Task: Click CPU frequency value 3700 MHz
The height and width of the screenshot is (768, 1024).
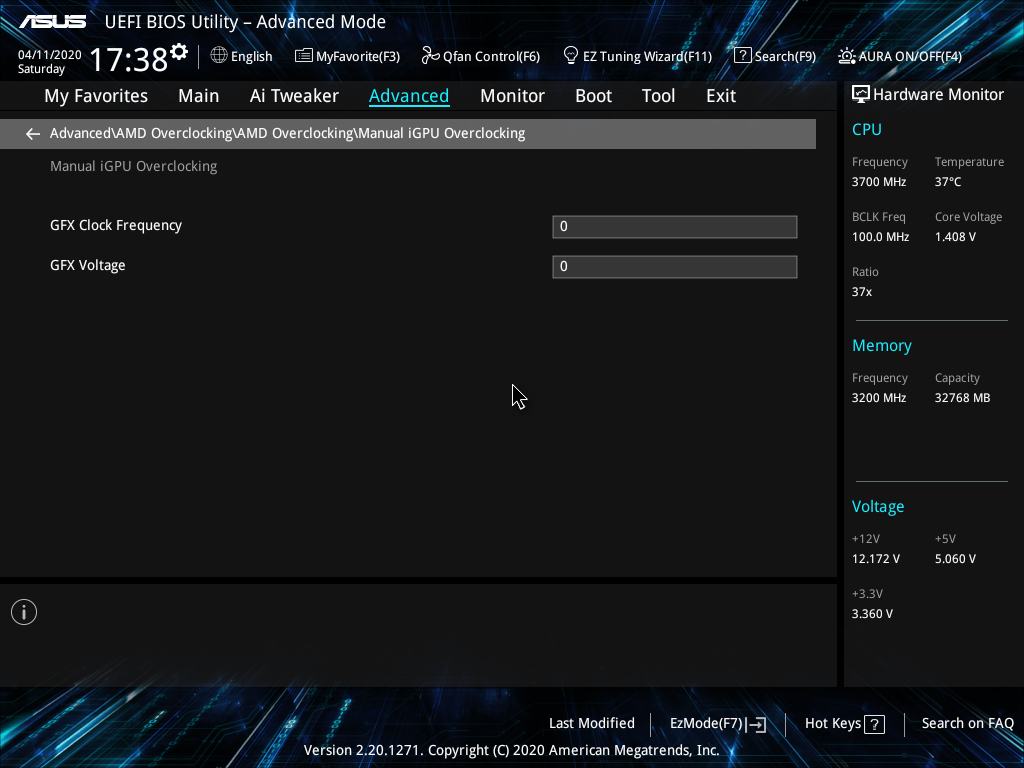Action: click(x=878, y=182)
